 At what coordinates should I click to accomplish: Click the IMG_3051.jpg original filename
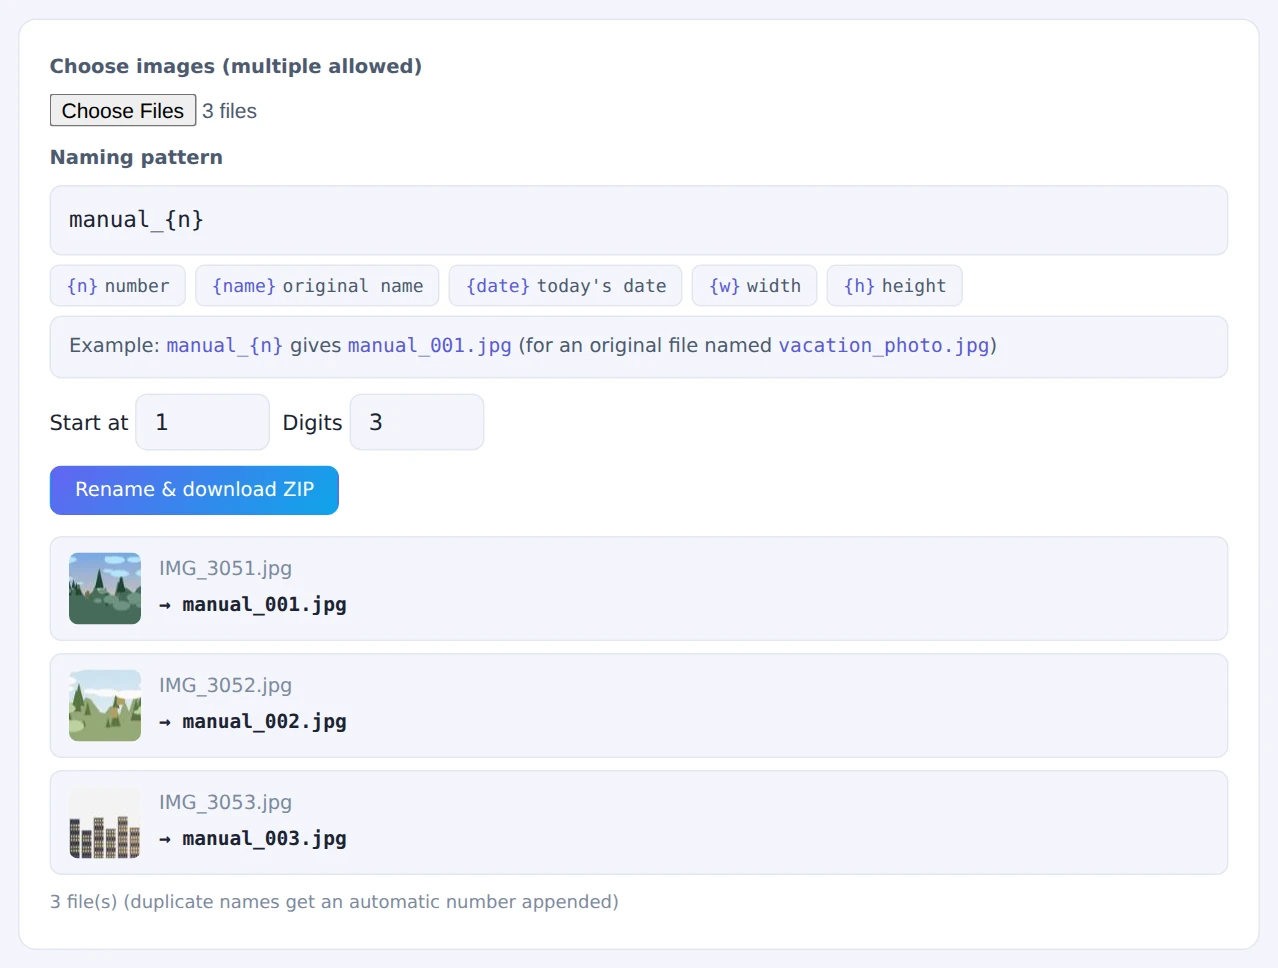(225, 568)
